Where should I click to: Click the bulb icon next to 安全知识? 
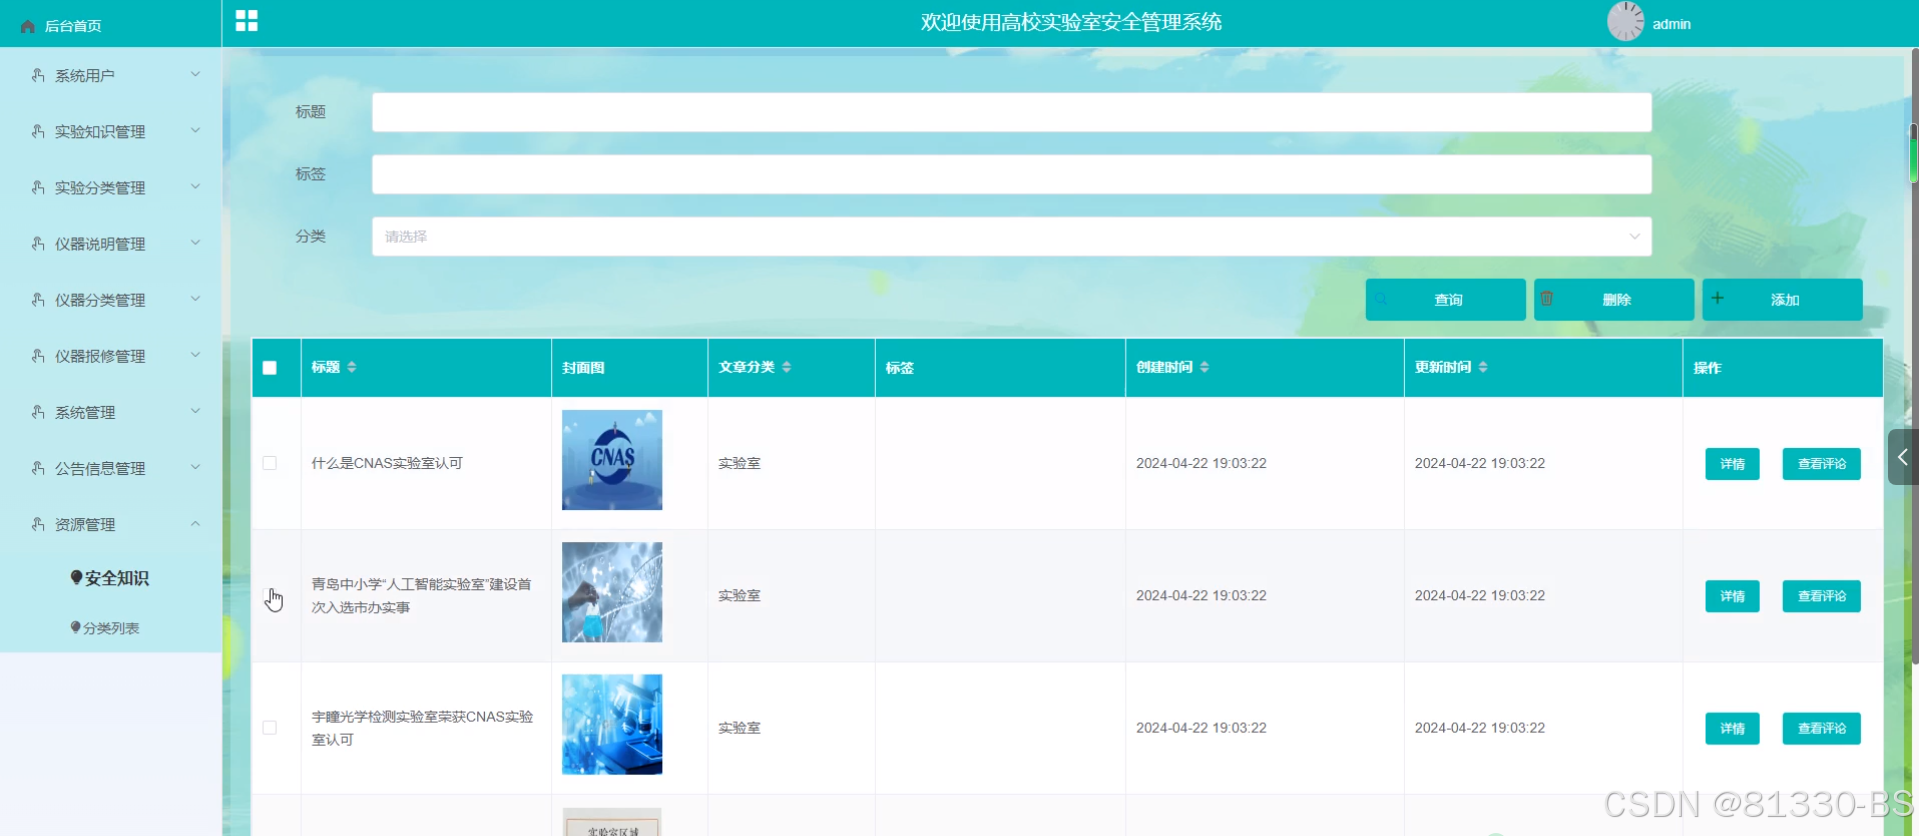pyautogui.click(x=76, y=577)
